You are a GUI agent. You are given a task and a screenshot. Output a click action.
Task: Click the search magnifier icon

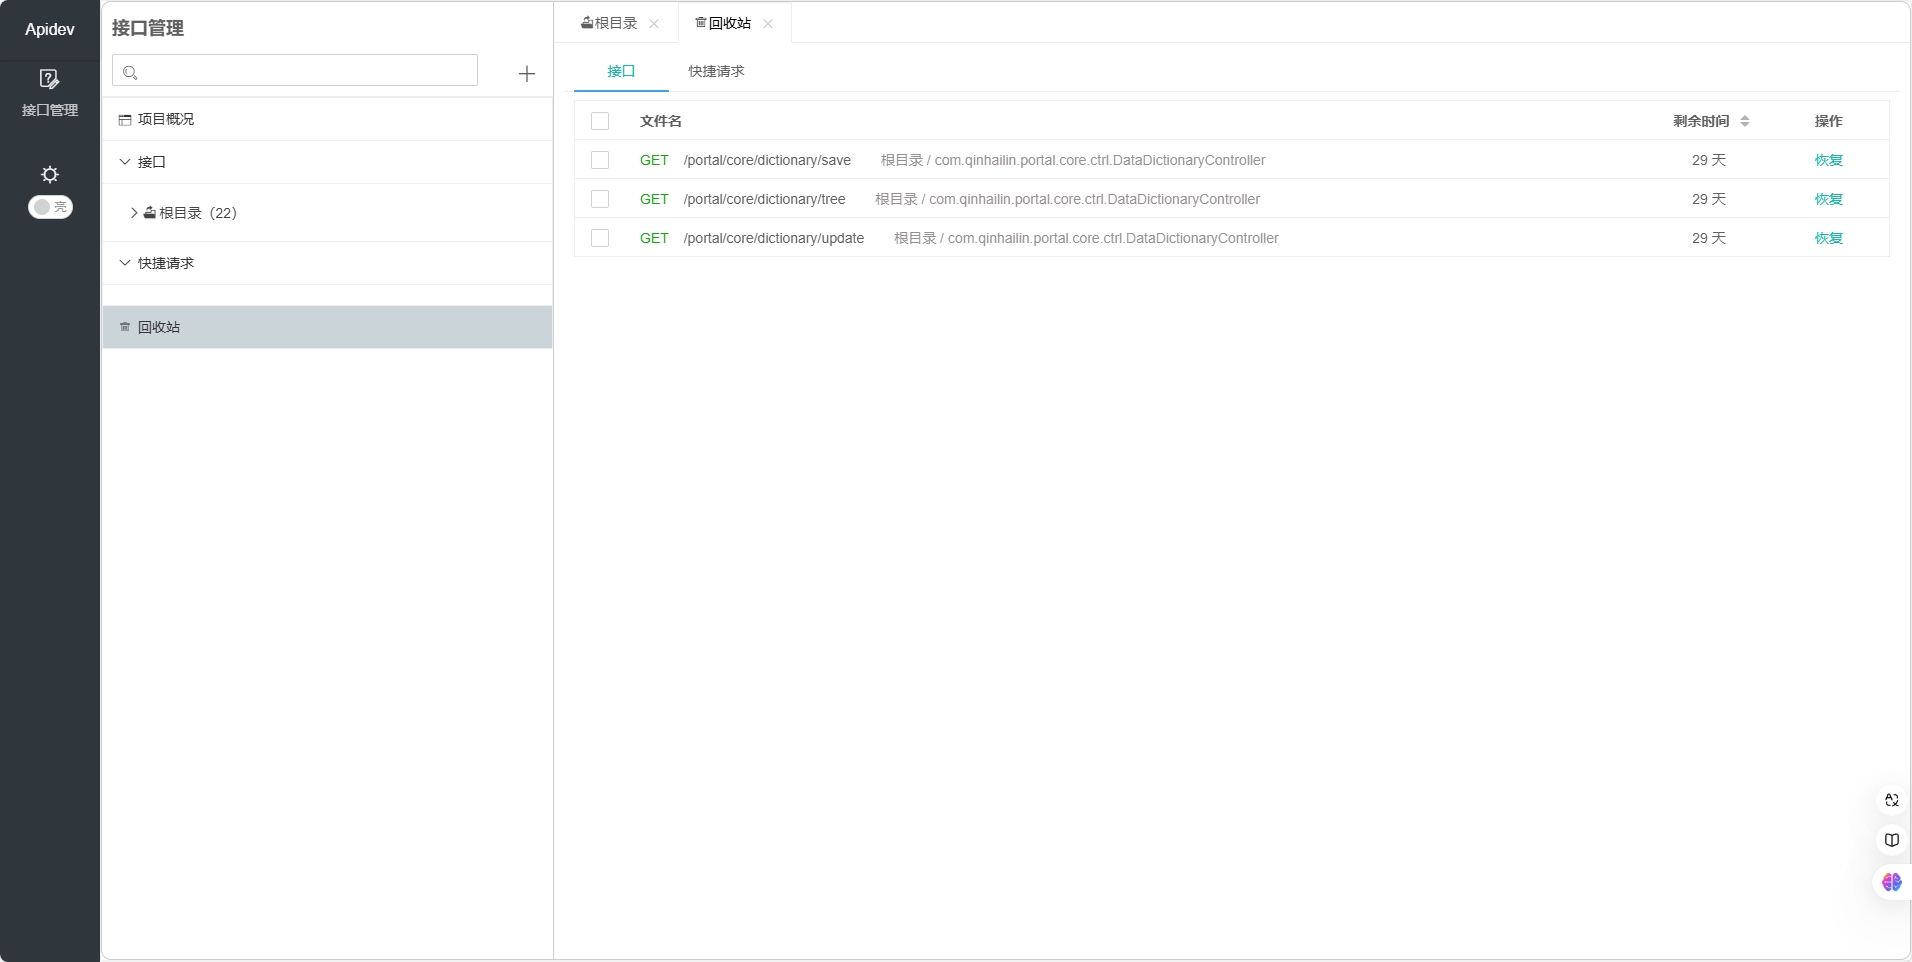point(130,73)
